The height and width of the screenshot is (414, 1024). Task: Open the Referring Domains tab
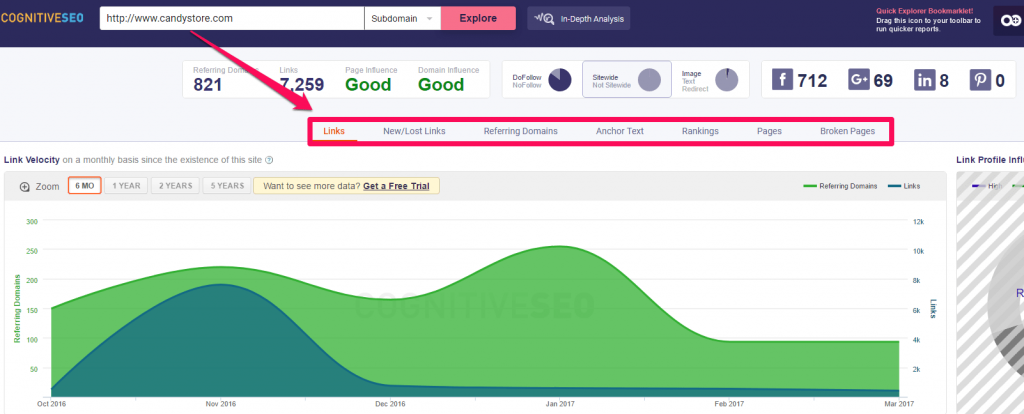(520, 131)
